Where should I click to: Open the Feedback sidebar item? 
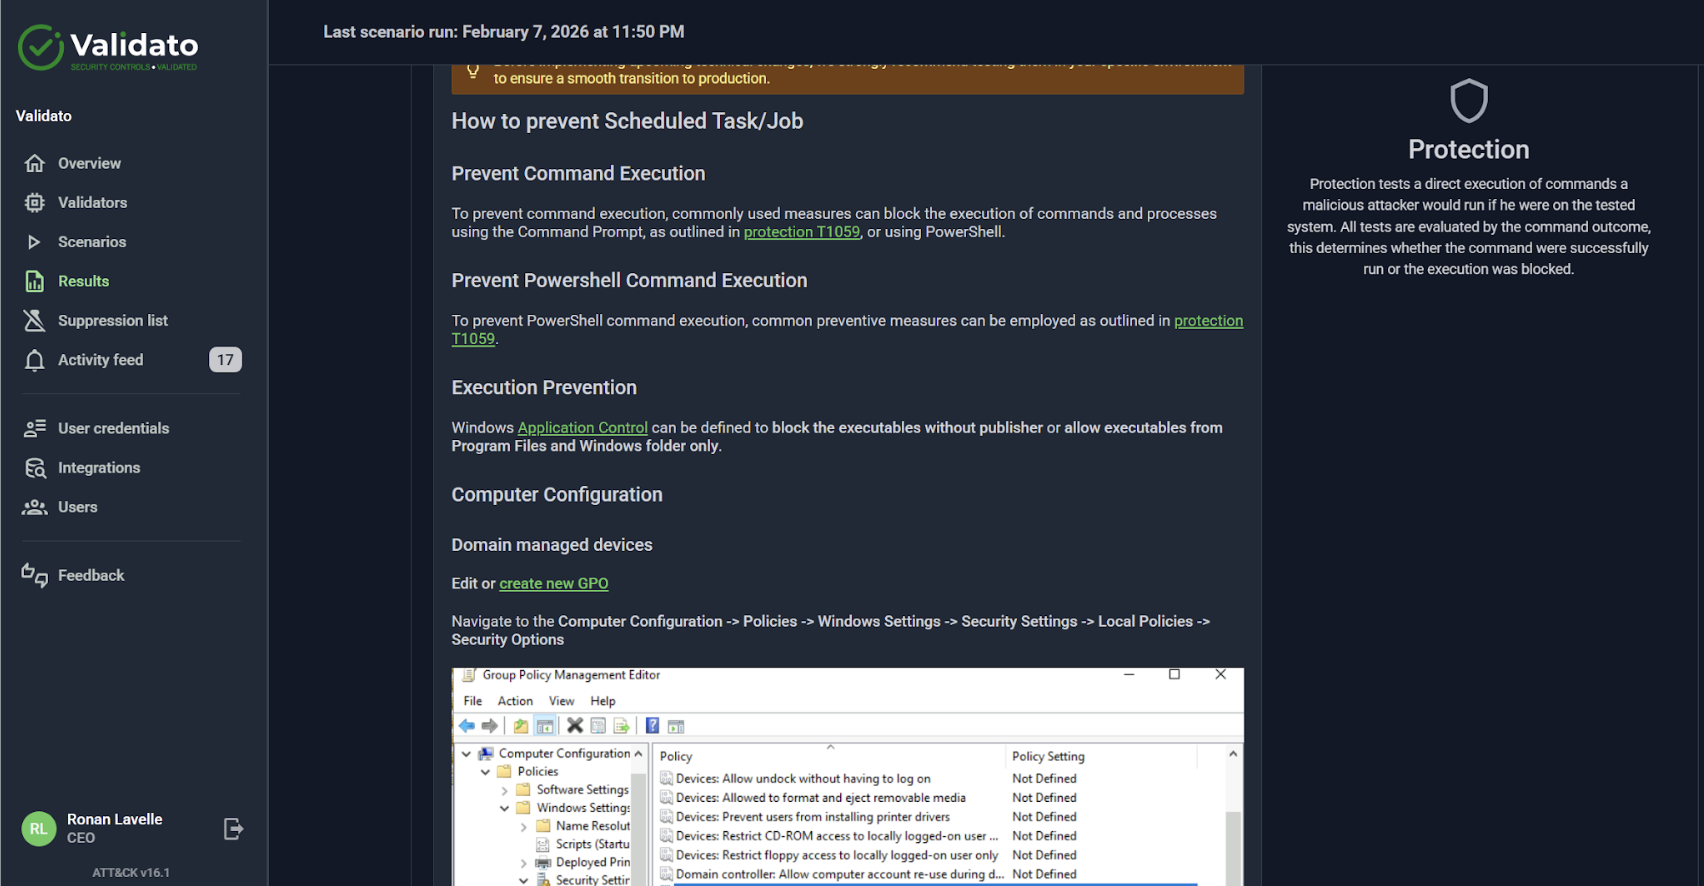(91, 575)
